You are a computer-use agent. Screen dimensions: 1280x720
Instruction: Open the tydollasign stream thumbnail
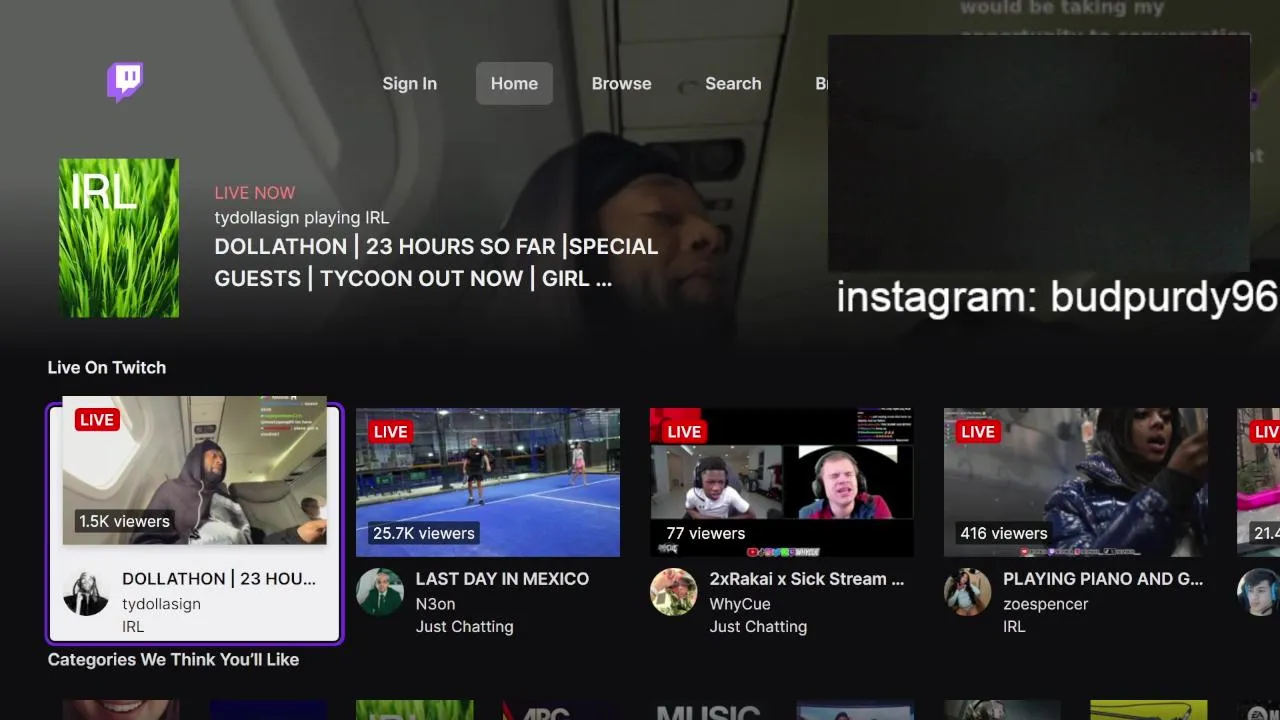point(195,471)
